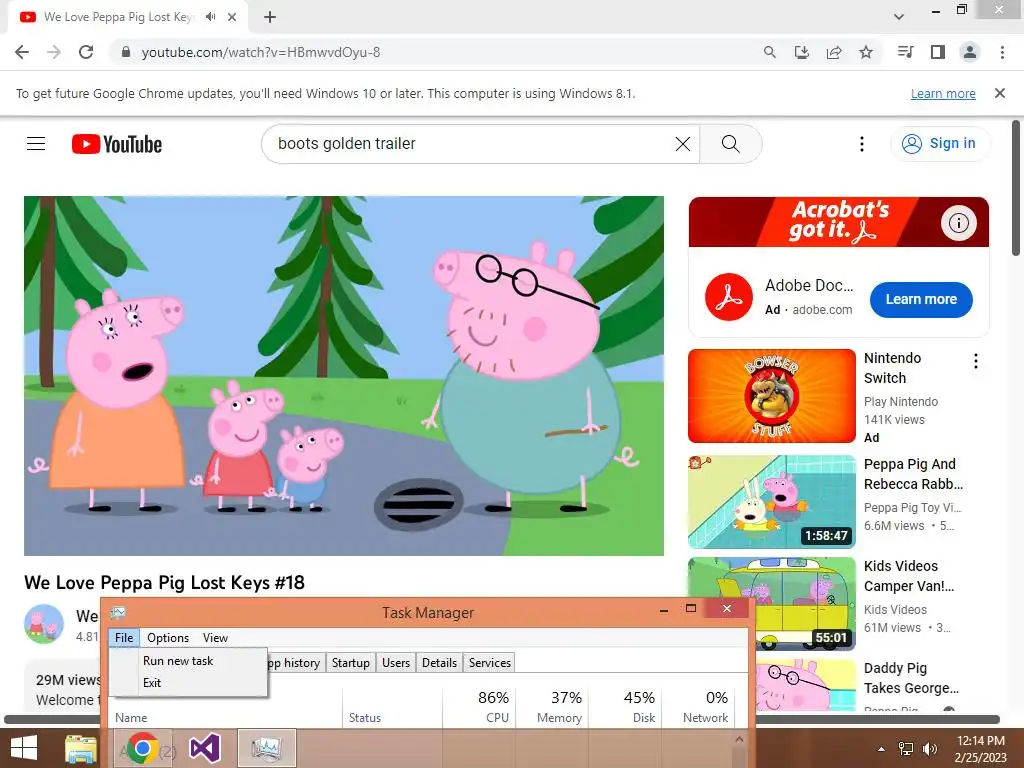
Task: Sort by the CPU column header
Action: click(x=479, y=707)
